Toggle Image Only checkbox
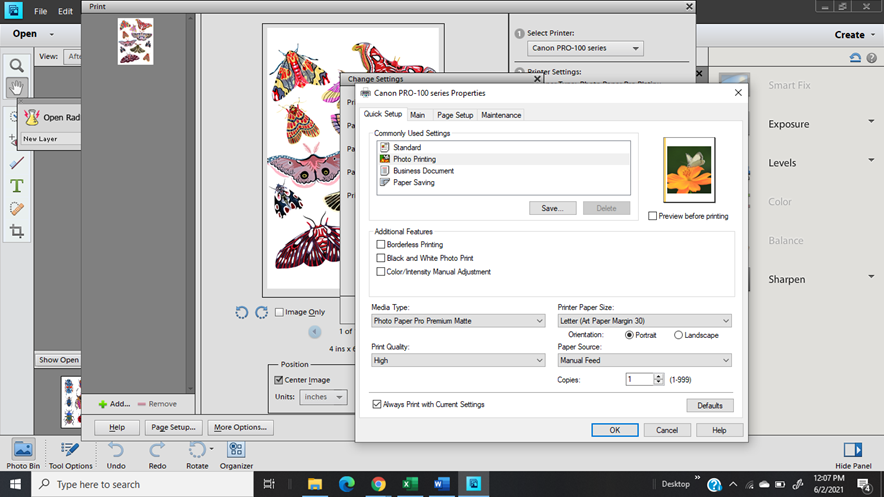 click(279, 312)
